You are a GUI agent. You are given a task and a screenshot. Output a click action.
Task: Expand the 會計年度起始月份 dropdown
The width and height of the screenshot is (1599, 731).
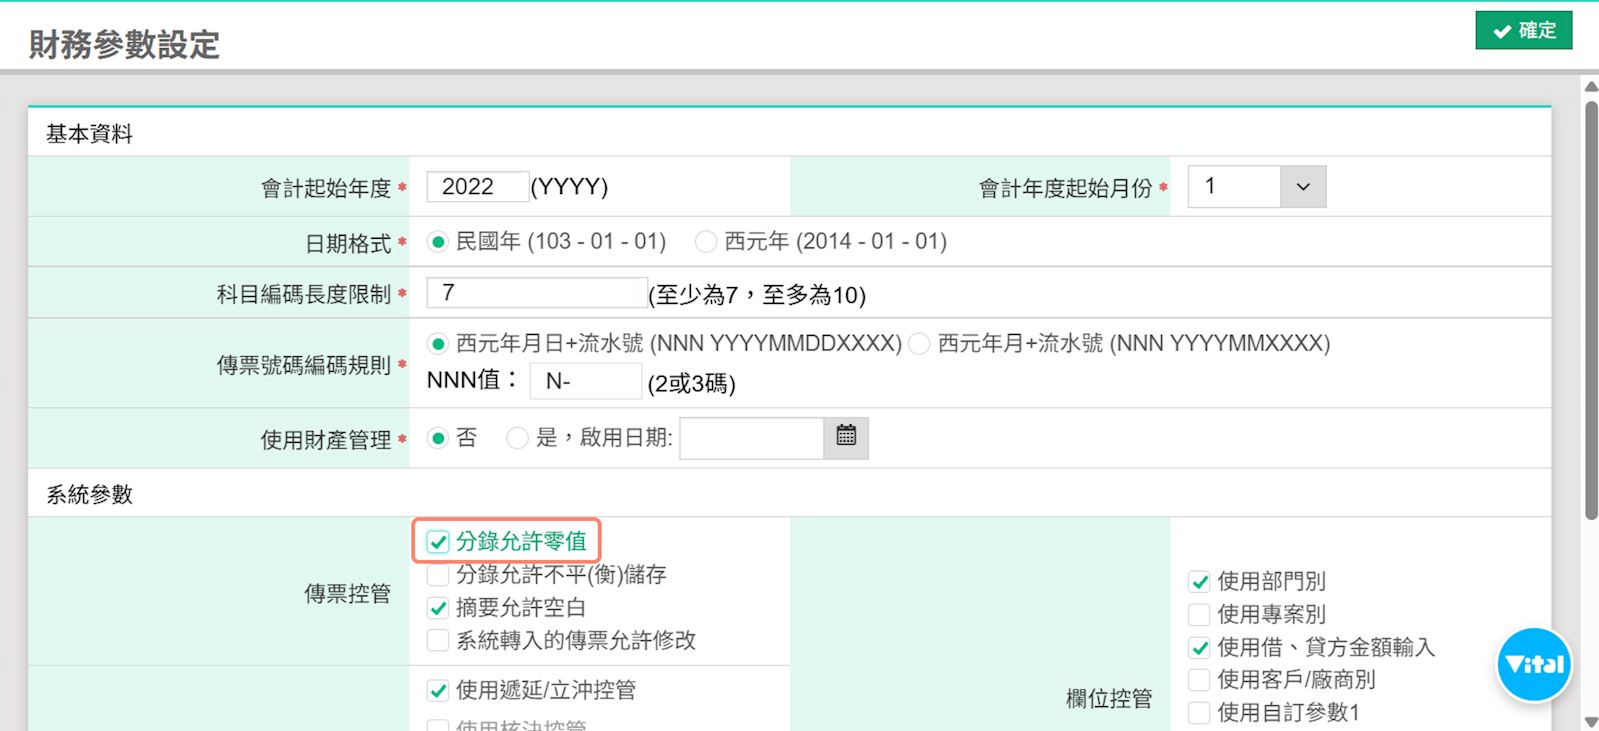[x=1302, y=187]
